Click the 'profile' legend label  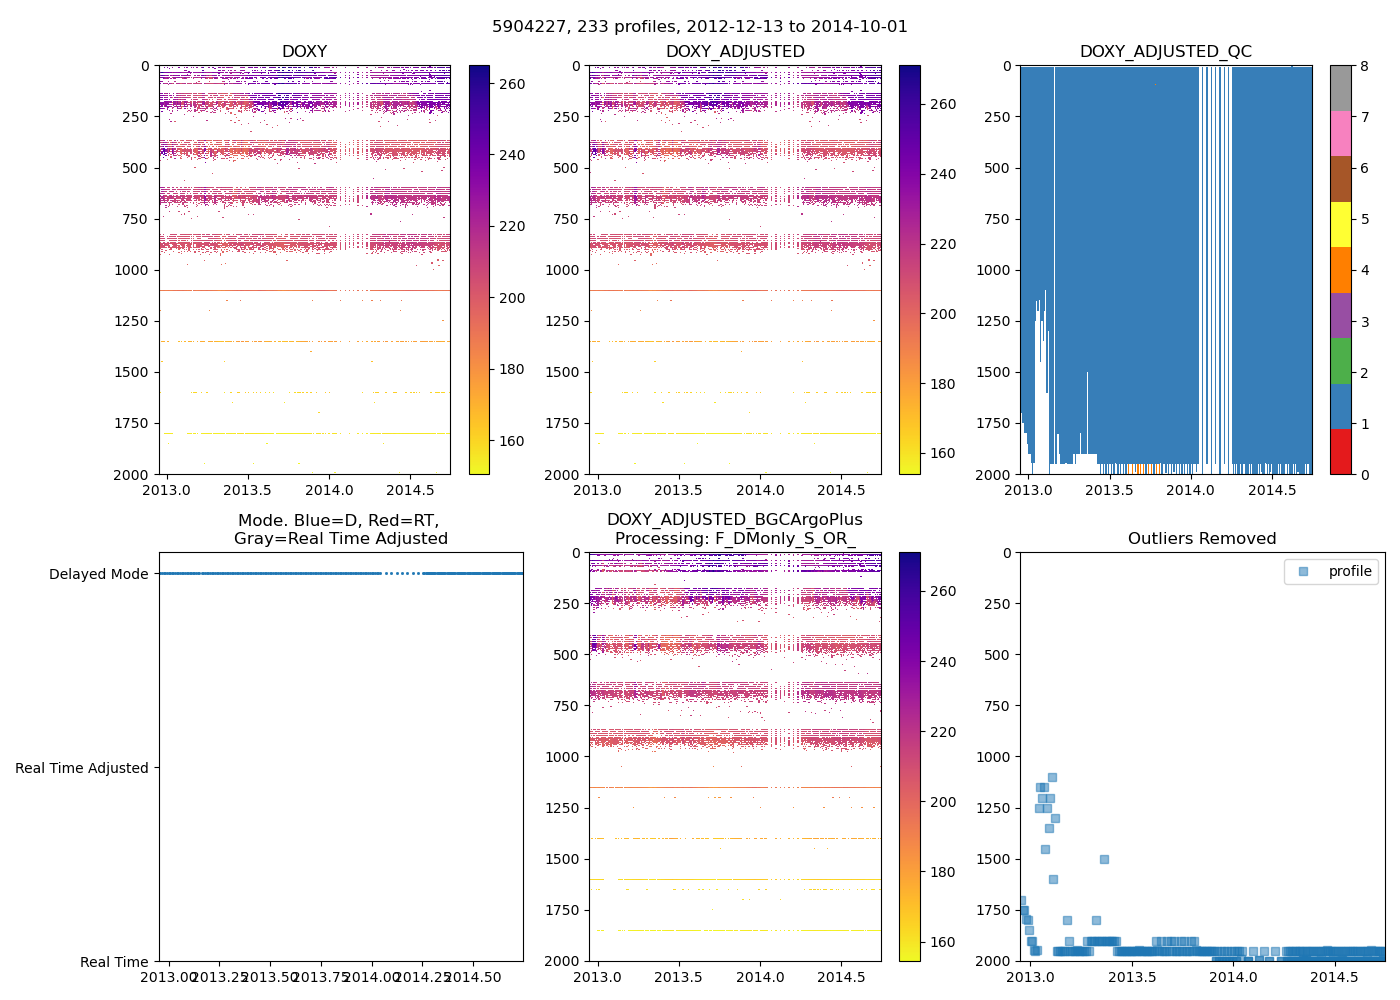(x=1350, y=571)
